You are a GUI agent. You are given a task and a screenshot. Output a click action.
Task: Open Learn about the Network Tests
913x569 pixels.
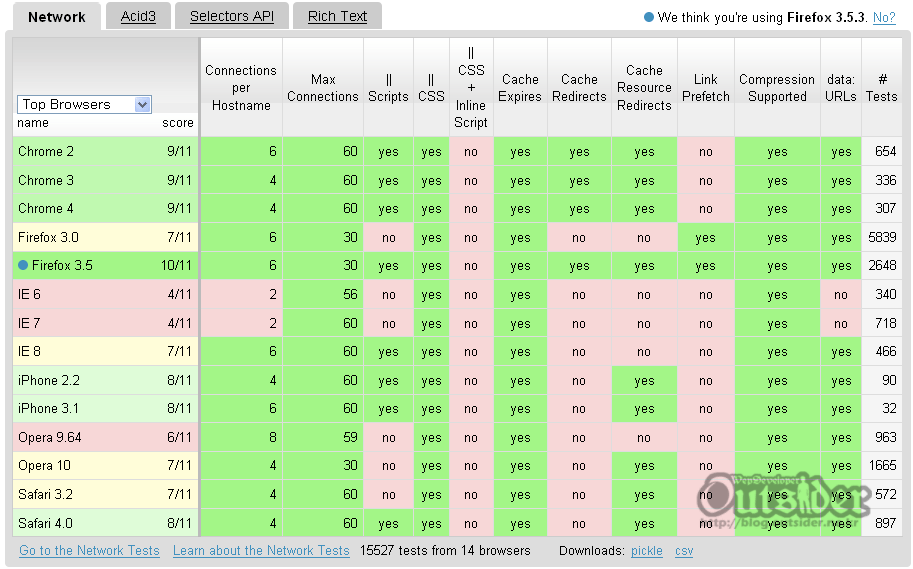pyautogui.click(x=261, y=551)
